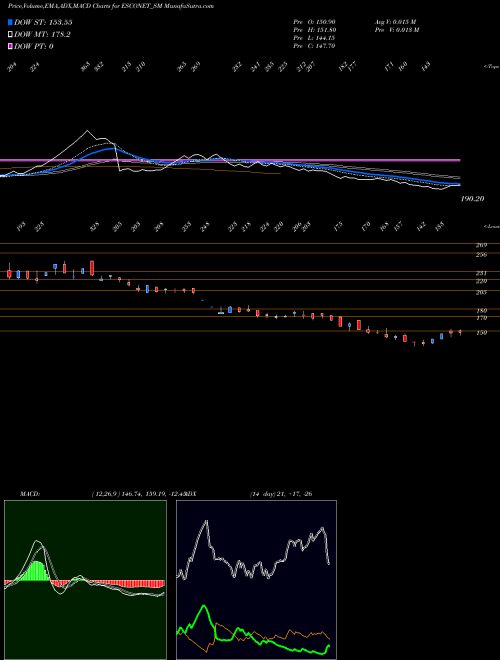Select the 'DOW PT: 0' legend text
The height and width of the screenshot is (660, 500).
coord(34,46)
